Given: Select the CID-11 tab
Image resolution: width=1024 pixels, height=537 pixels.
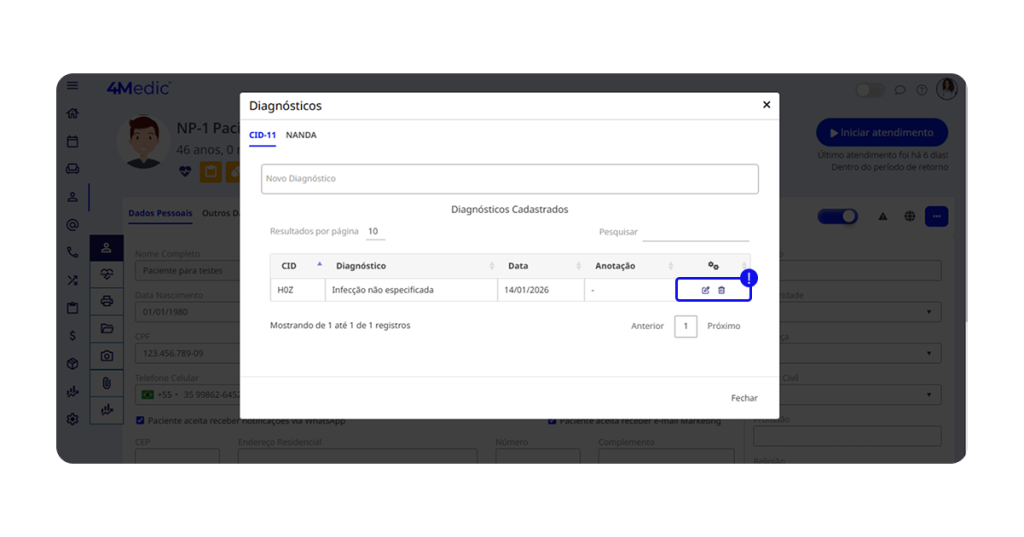Looking at the screenshot, I should [x=262, y=135].
